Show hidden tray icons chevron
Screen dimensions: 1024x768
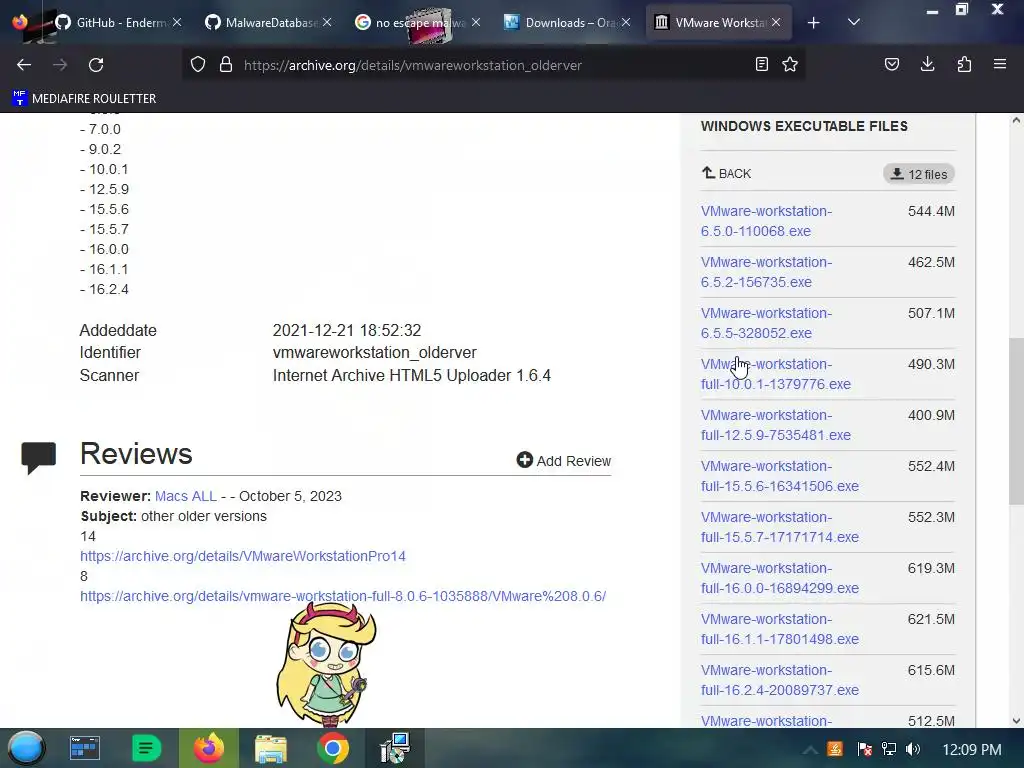(809, 750)
